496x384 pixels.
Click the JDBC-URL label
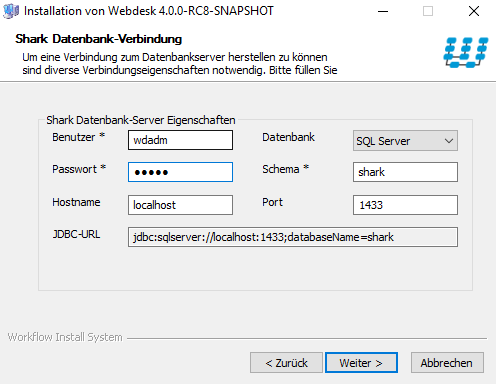76,234
